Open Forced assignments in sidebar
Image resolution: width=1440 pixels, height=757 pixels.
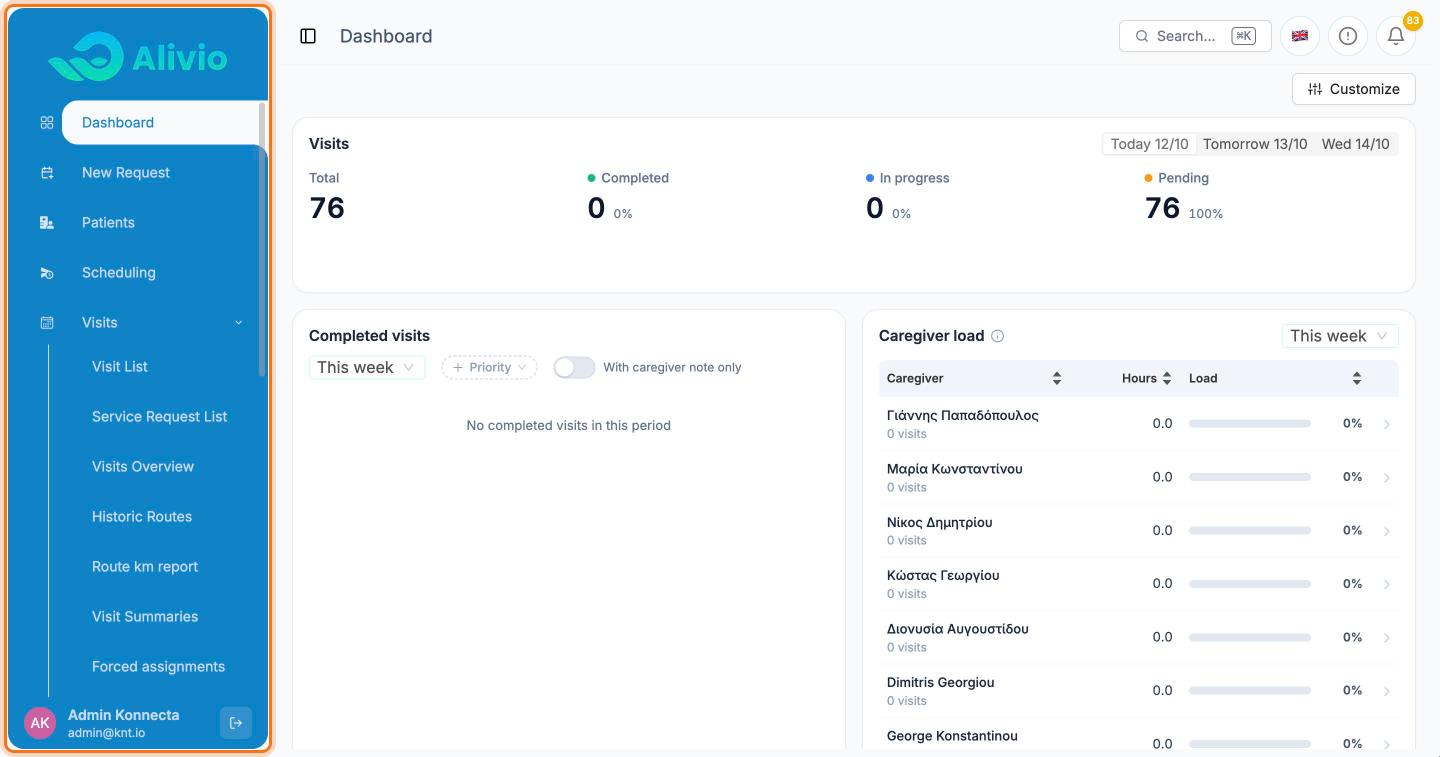click(158, 666)
